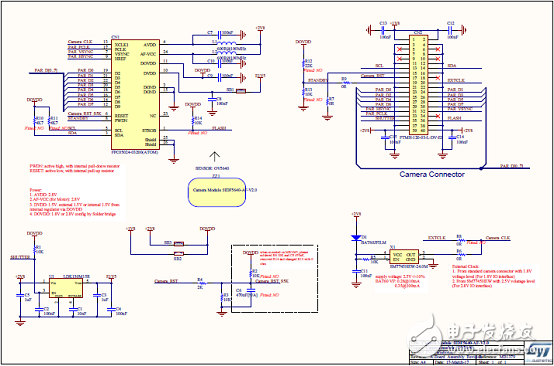Click the yellow Camera Module rounded box
Screen dimensions: 554x366
coord(217,192)
